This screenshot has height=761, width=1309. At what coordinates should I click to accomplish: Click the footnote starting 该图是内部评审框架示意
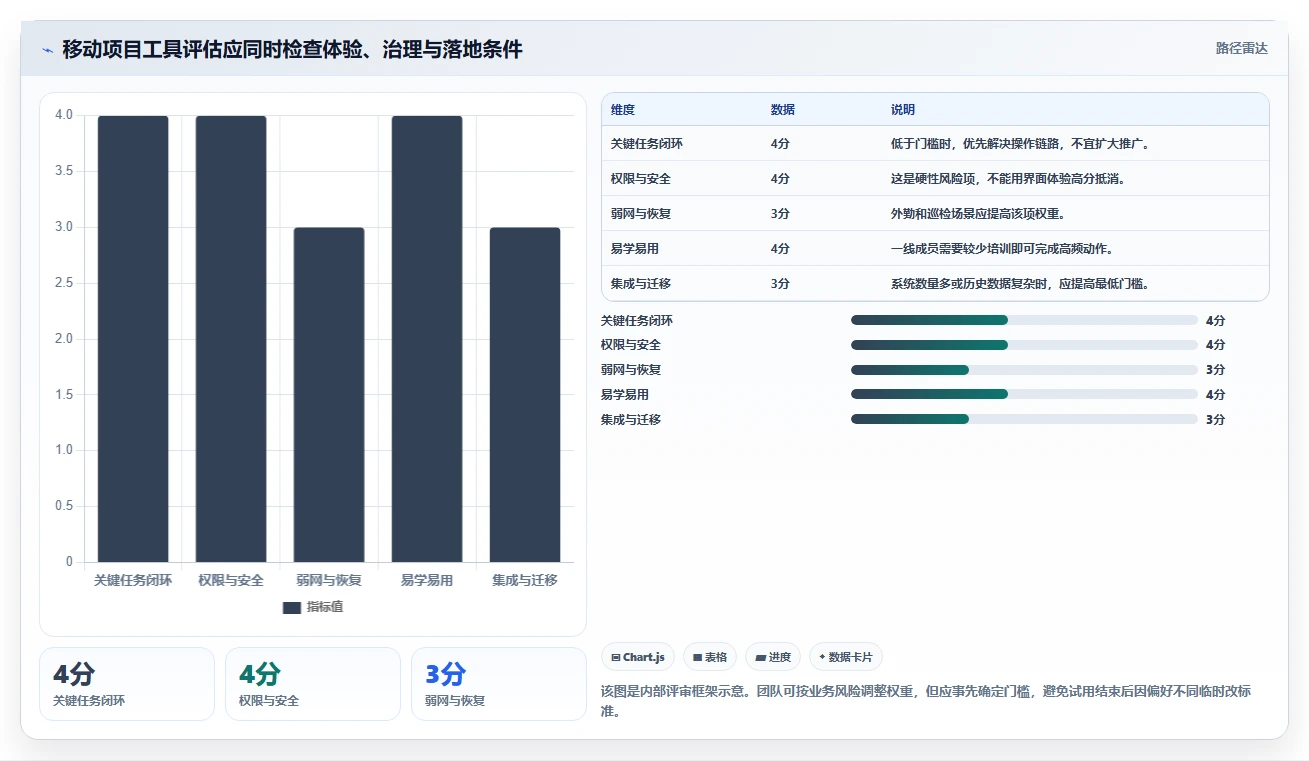(x=926, y=701)
